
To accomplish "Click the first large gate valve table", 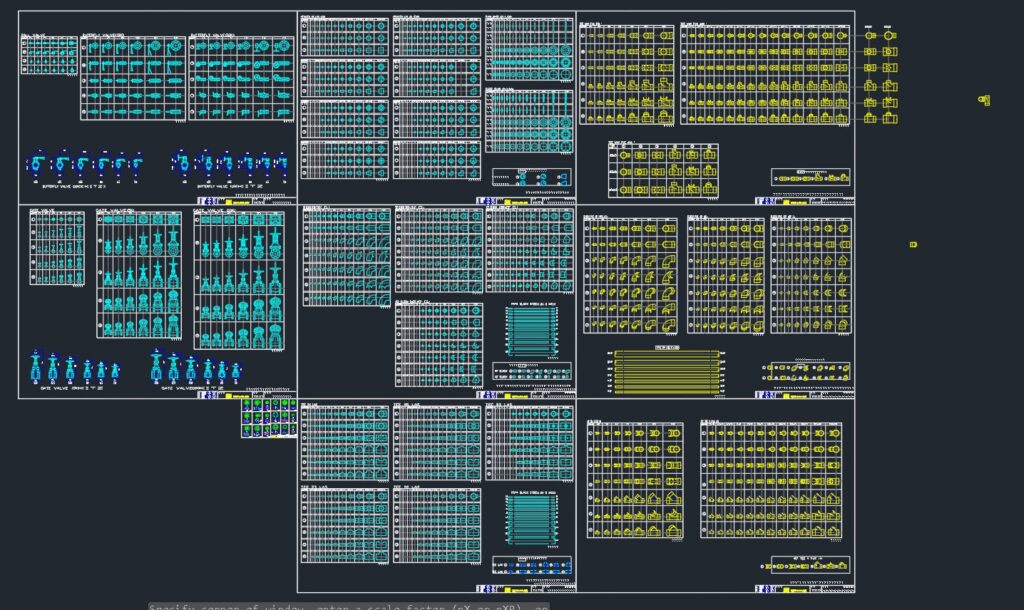I will point(139,275).
